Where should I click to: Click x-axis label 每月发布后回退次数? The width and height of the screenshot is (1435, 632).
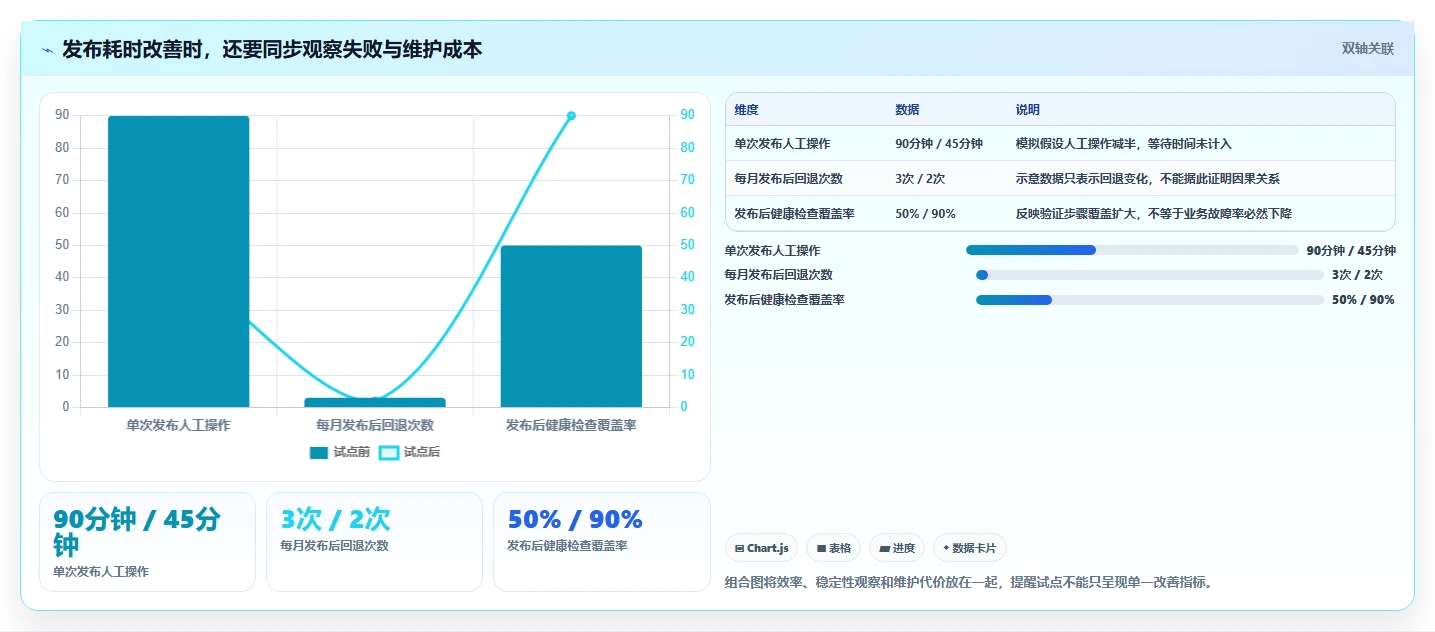click(x=375, y=425)
